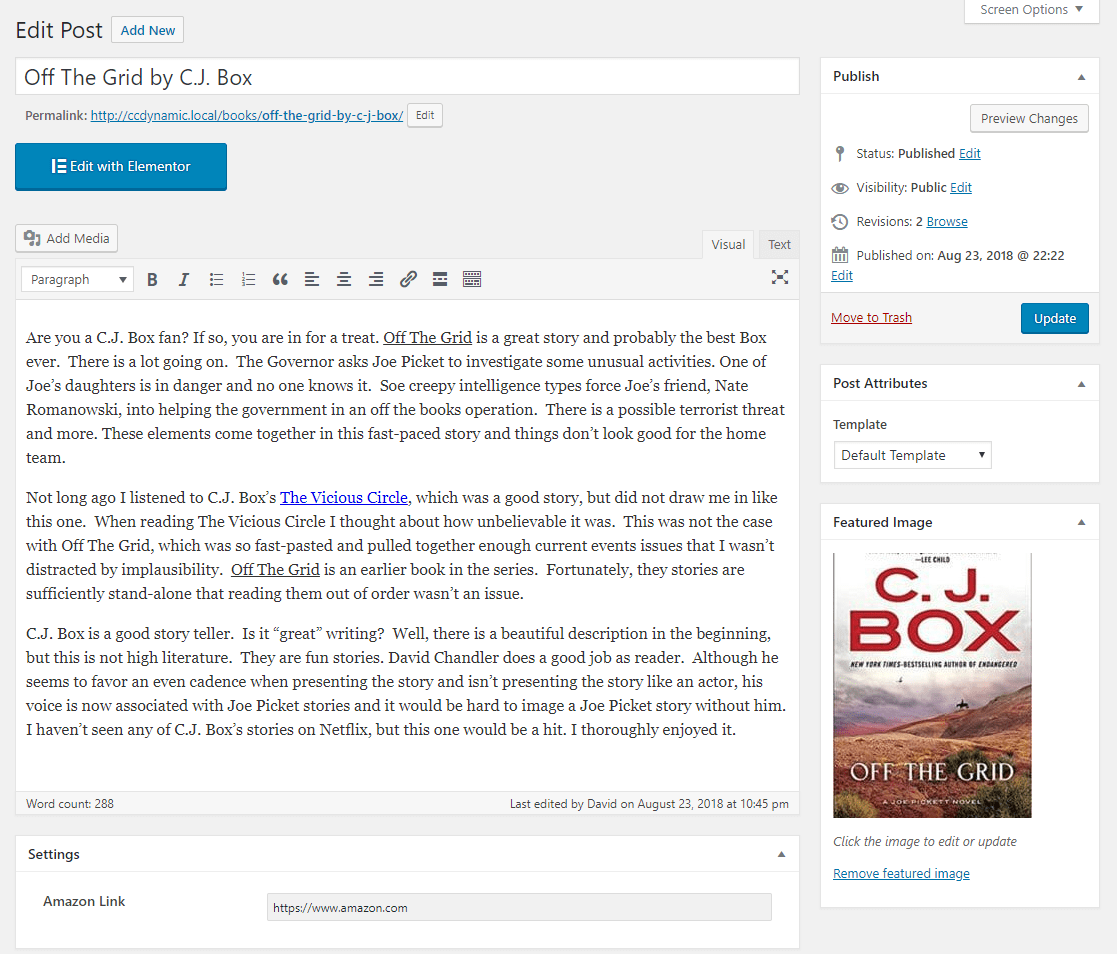Switch to the Visual editor tab

point(728,244)
